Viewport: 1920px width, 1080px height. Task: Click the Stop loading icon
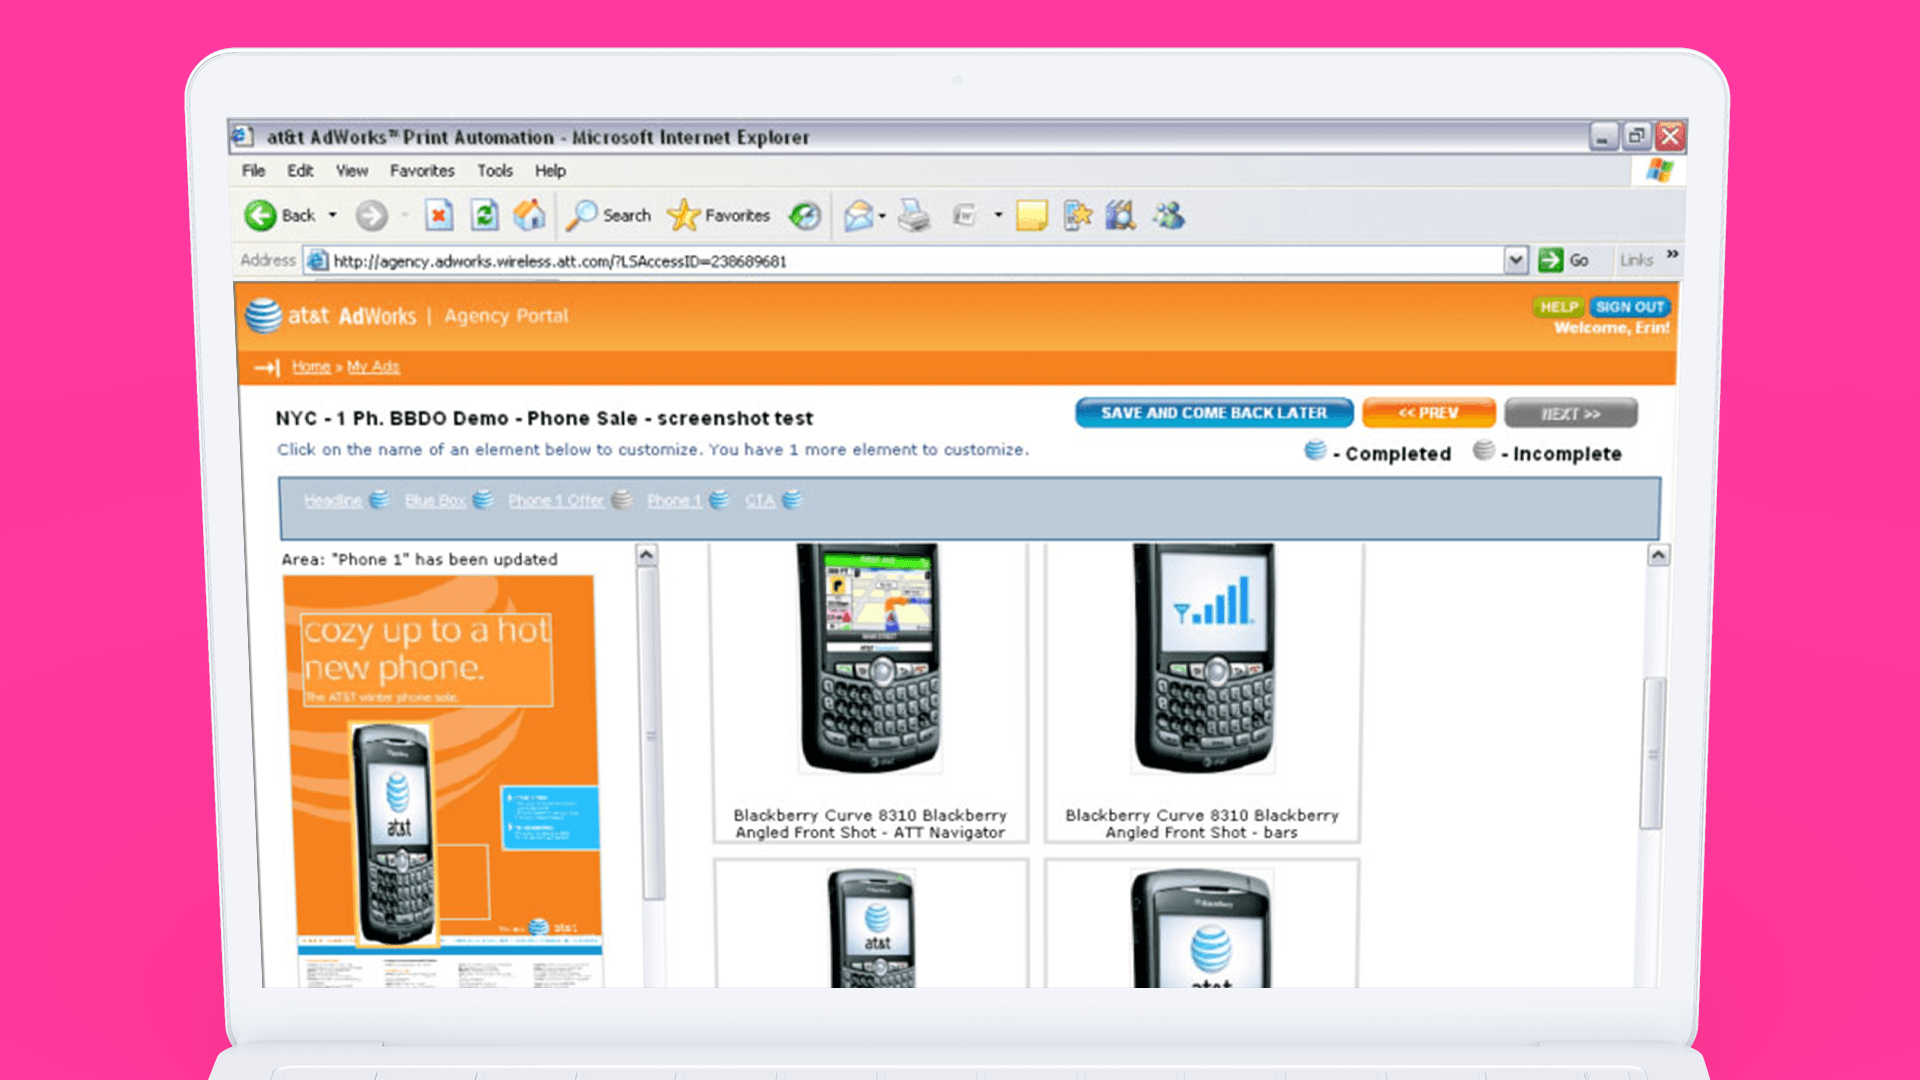439,215
